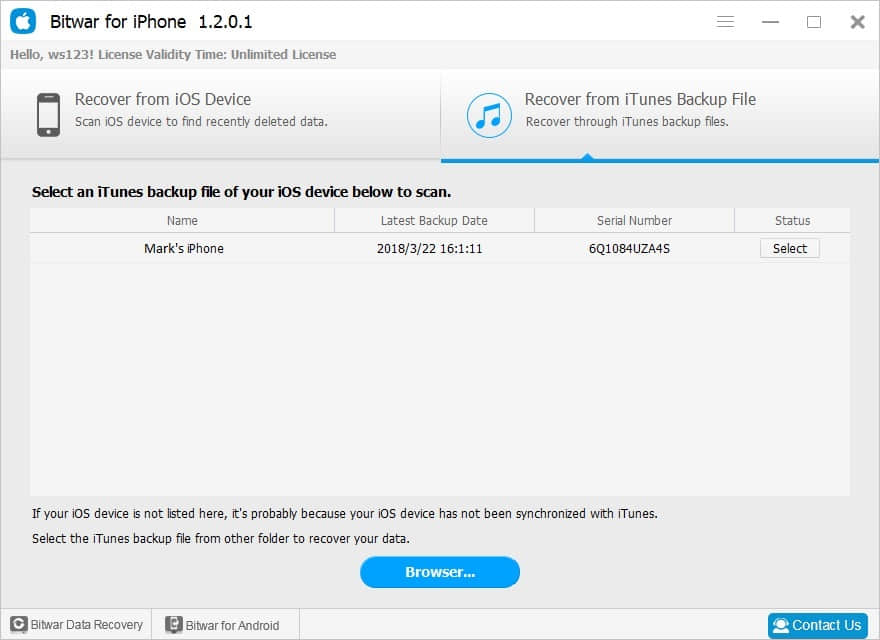Click the phone icon for iOS Device recovery
The width and height of the screenshot is (880, 640).
tap(49, 115)
